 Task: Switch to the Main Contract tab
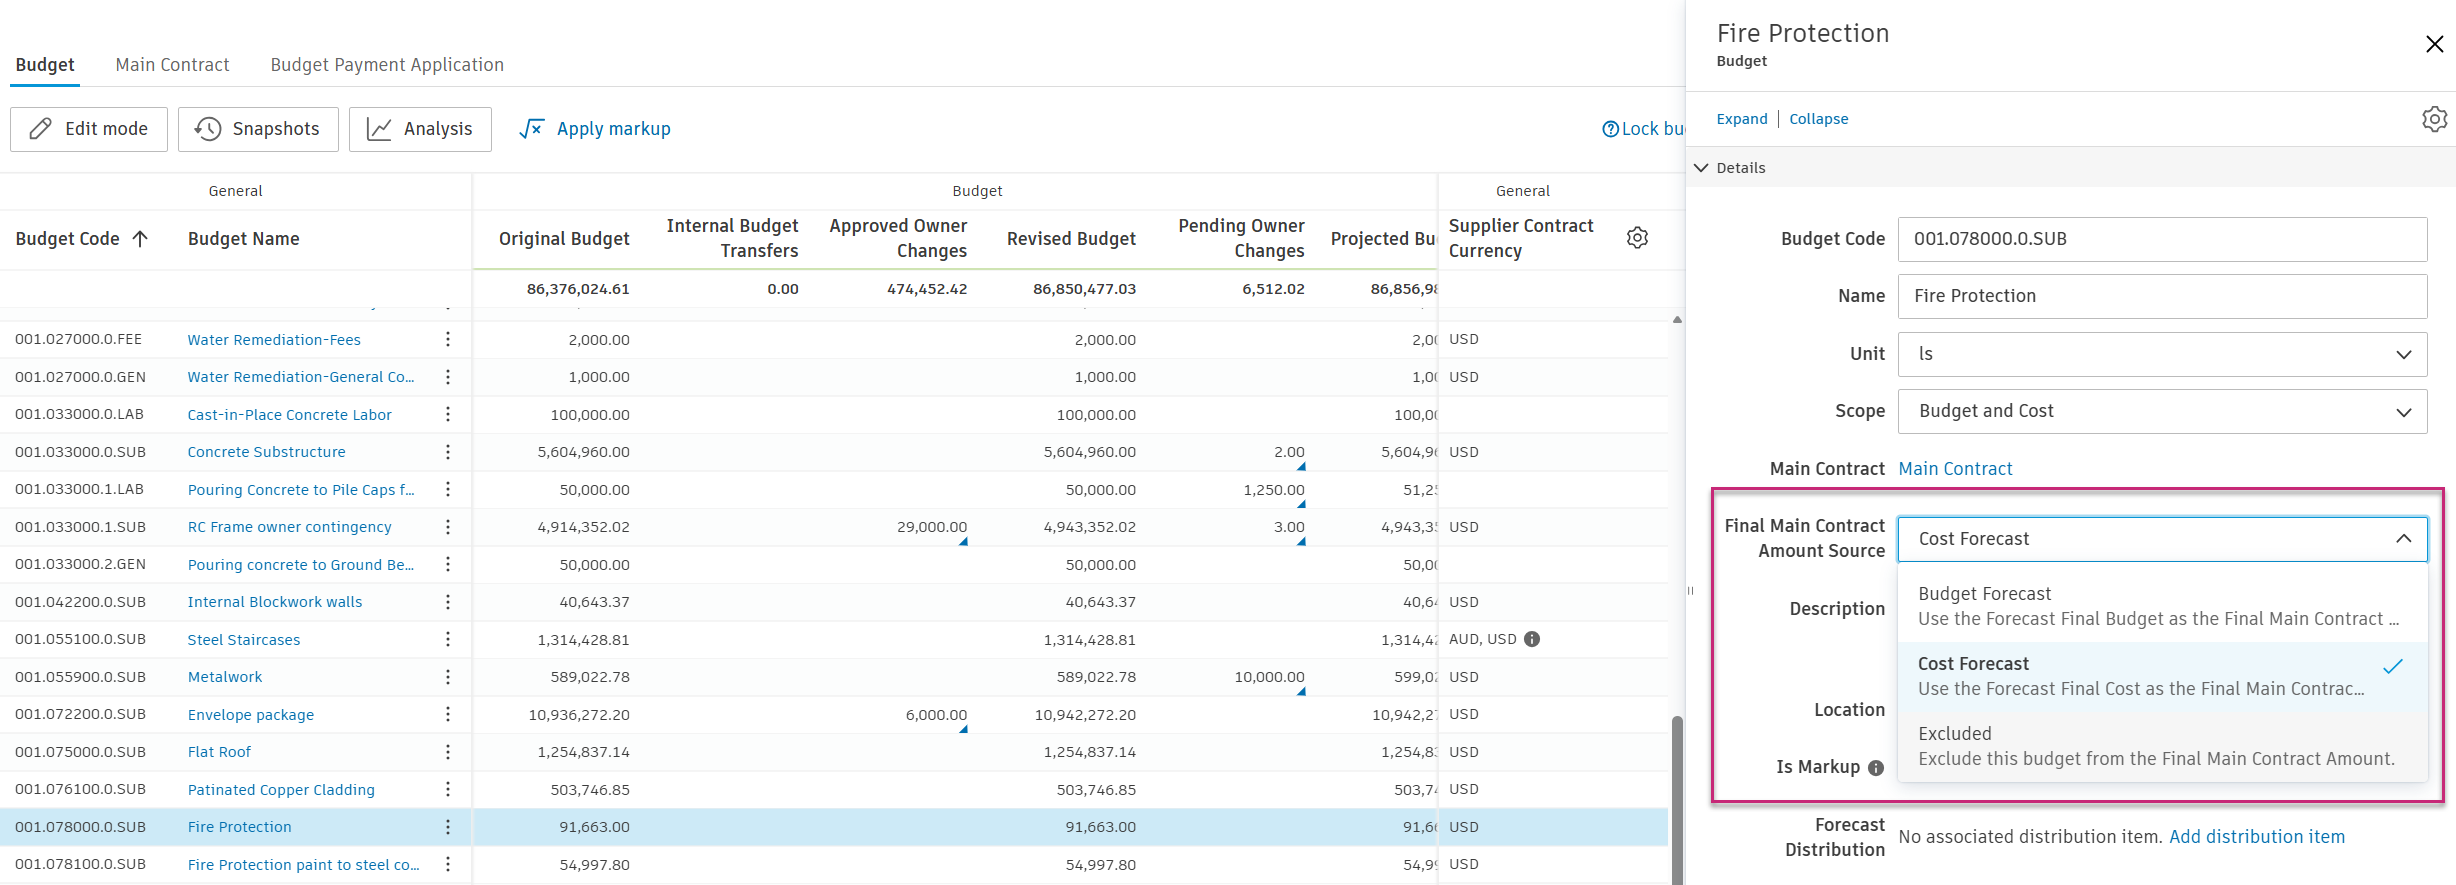(172, 65)
